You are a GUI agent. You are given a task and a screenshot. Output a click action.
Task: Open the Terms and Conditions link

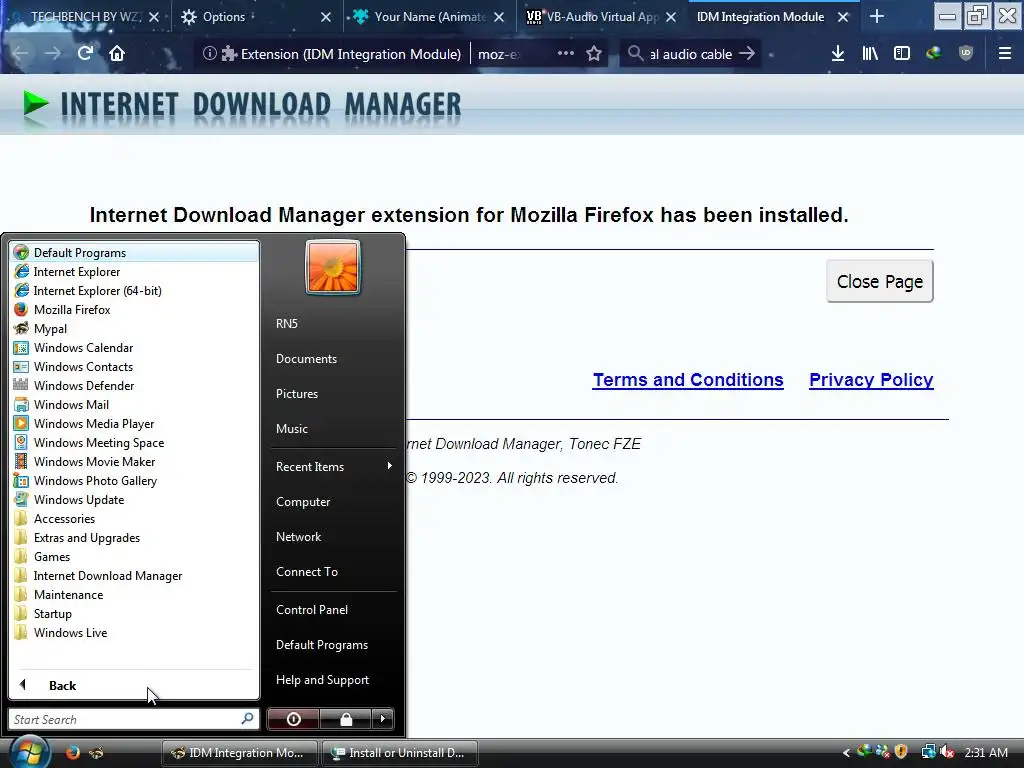pyautogui.click(x=688, y=380)
